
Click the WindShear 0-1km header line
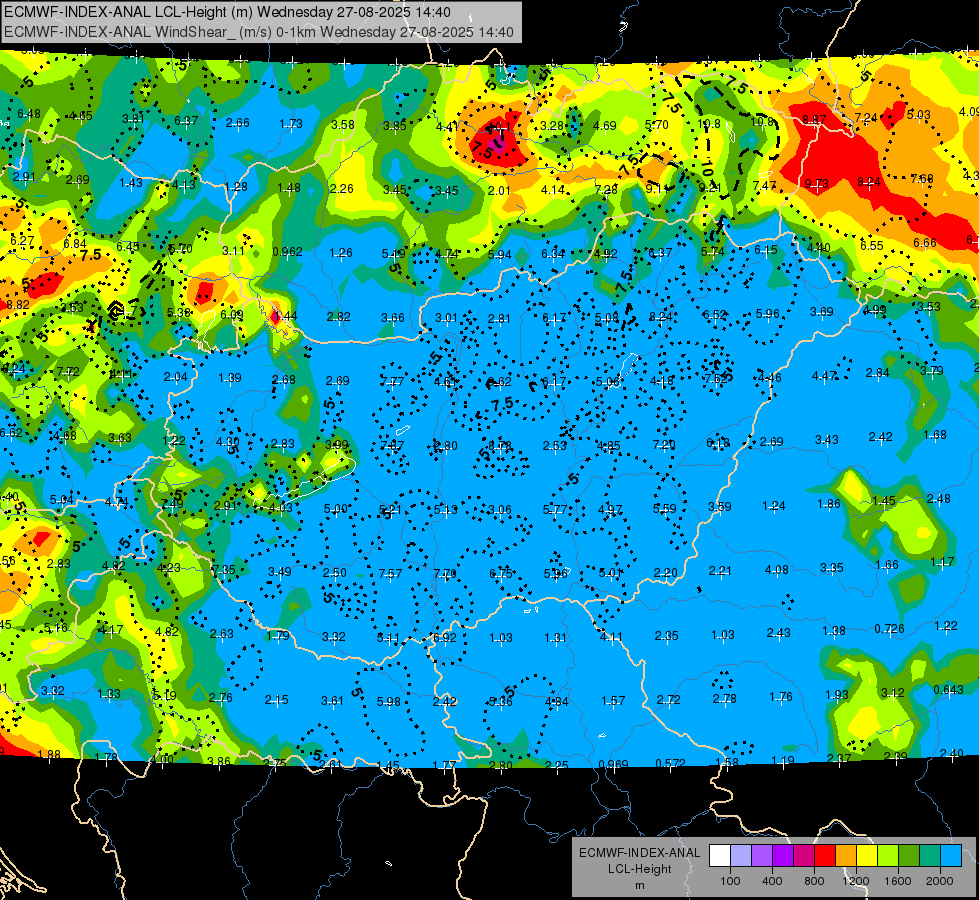click(259, 32)
